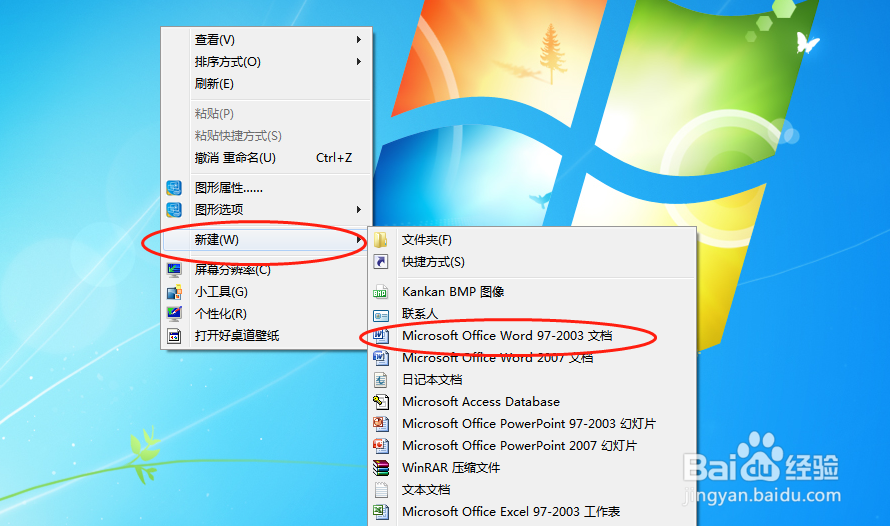Click the 打开好桌道壁纸 calendar icon
Screen dimensions: 890x526
pos(174,336)
